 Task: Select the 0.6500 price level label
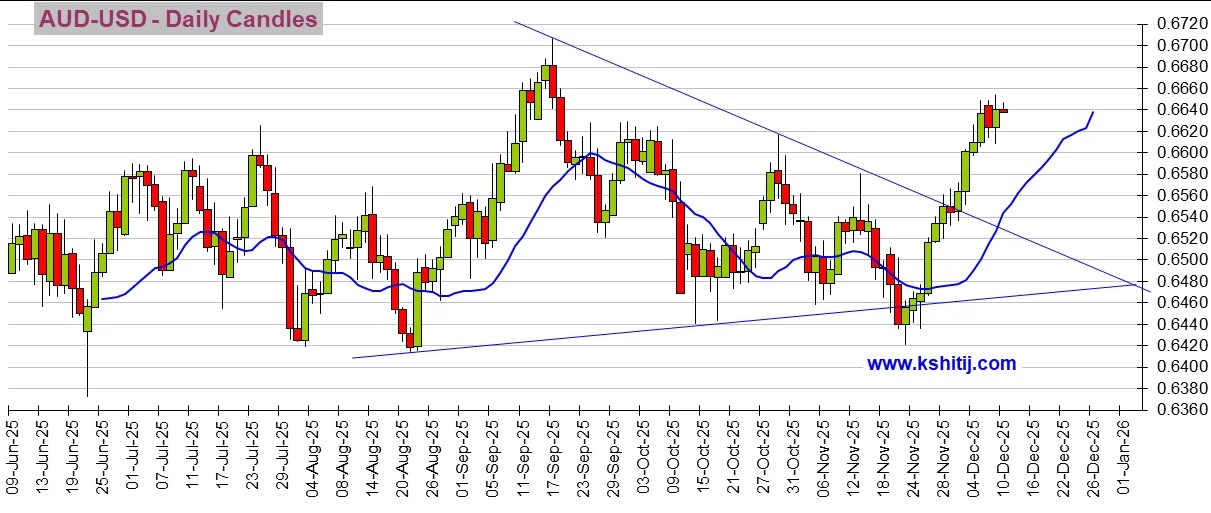(1176, 260)
